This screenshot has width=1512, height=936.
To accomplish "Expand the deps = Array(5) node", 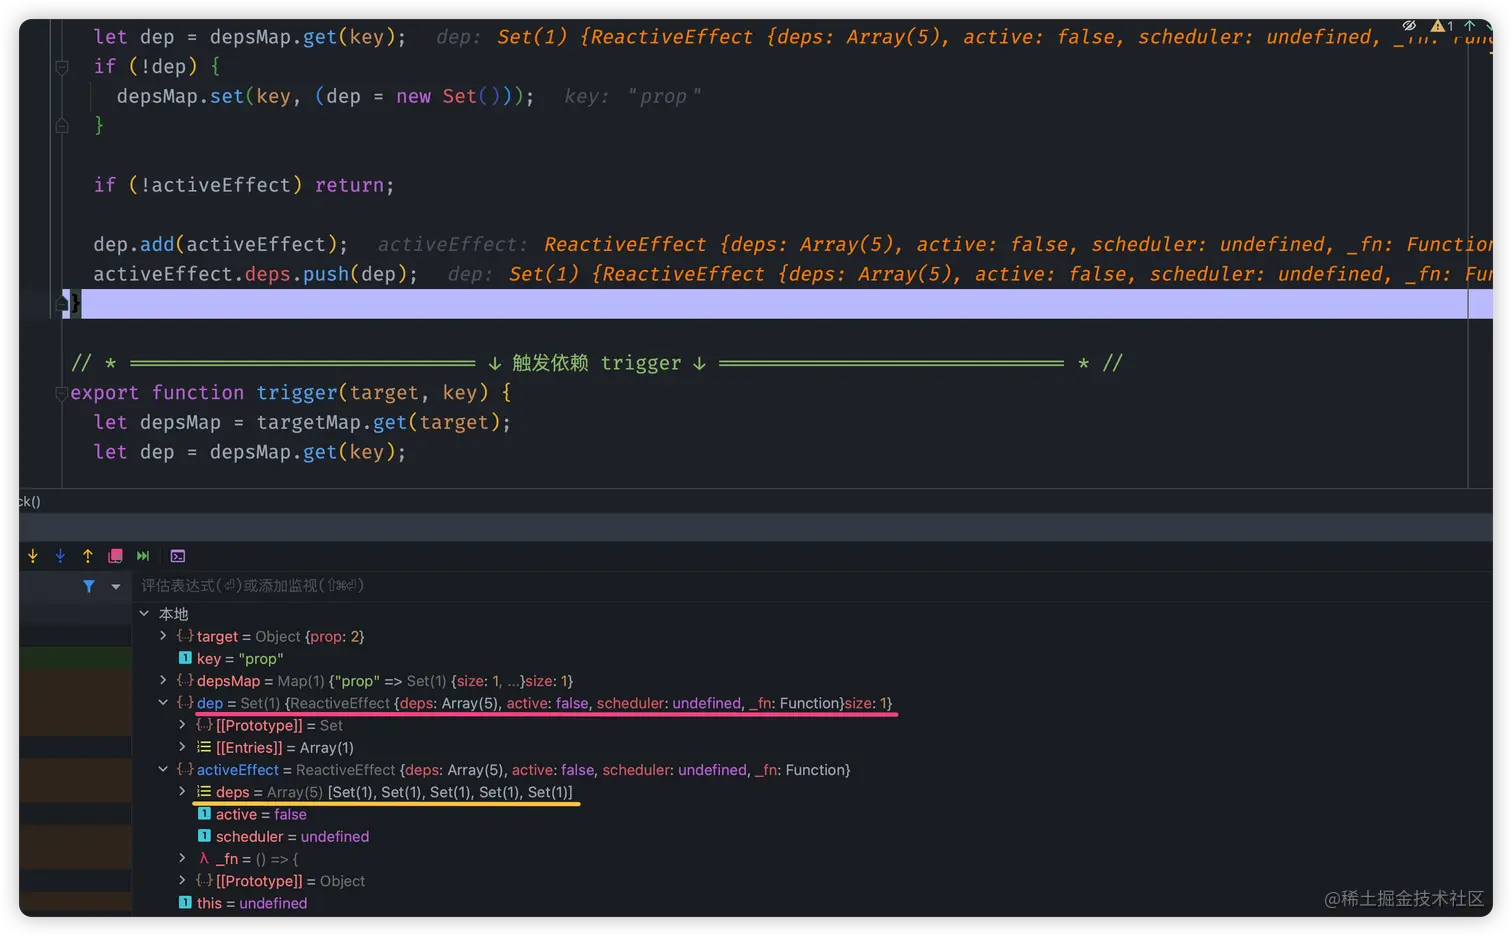I will (182, 792).
